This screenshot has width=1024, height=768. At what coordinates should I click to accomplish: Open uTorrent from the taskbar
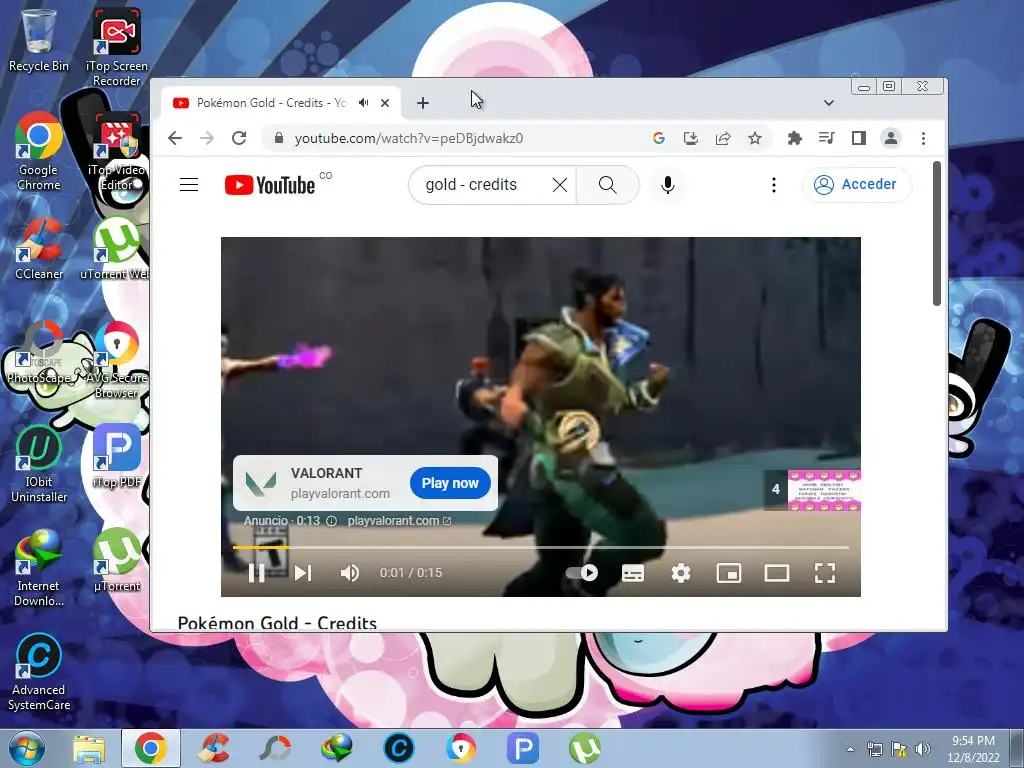click(x=584, y=748)
